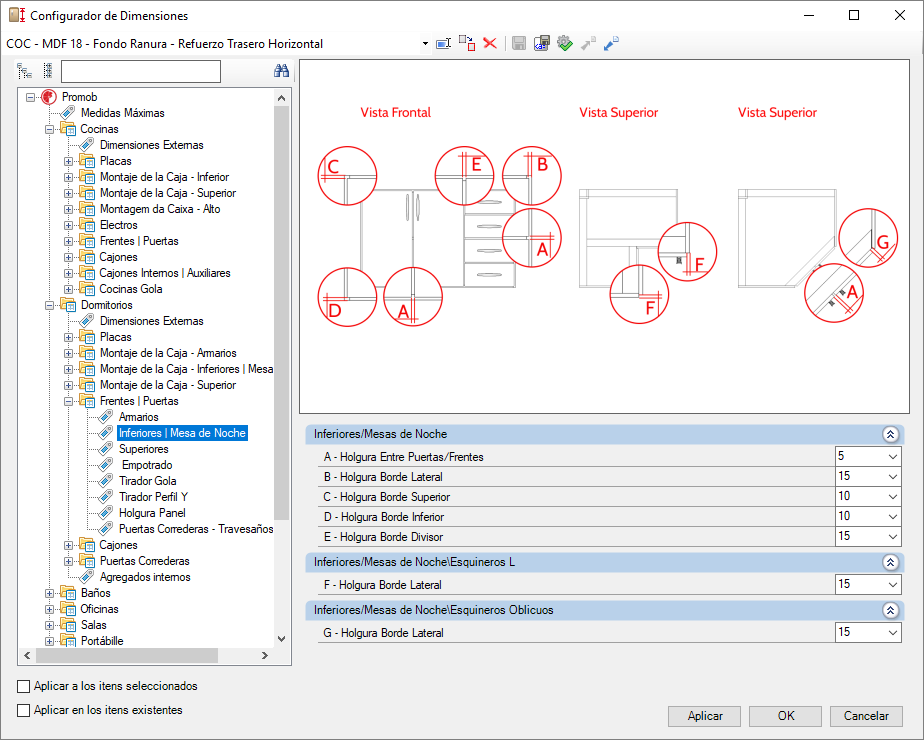This screenshot has height=740, width=924.
Task: Click the save-as XML icon
Action: [x=542, y=44]
